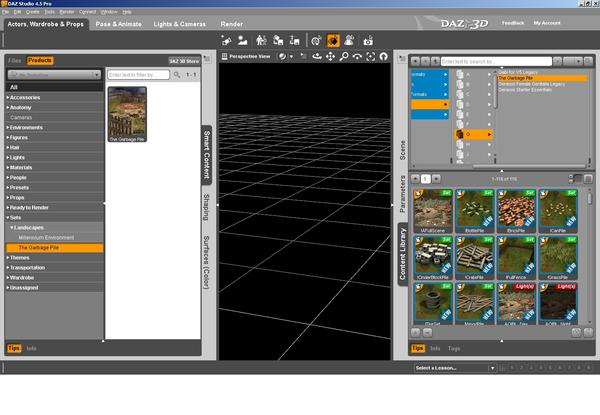Click the library folder horizontal scrollbar

pyautogui.click(x=528, y=166)
